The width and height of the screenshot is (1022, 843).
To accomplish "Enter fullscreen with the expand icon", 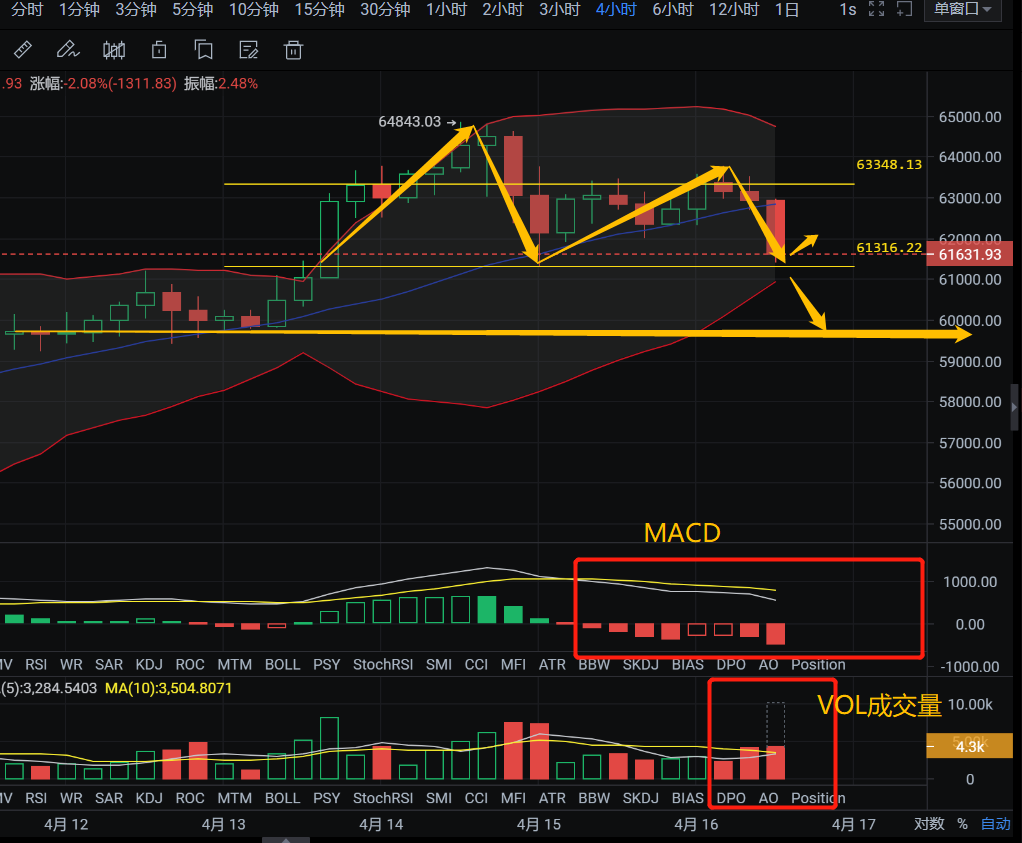I will tap(876, 10).
